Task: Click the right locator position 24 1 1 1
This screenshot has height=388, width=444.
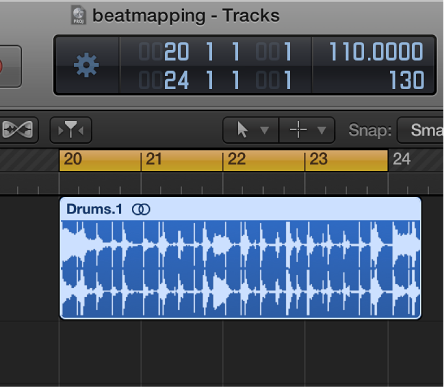Action: 215,80
